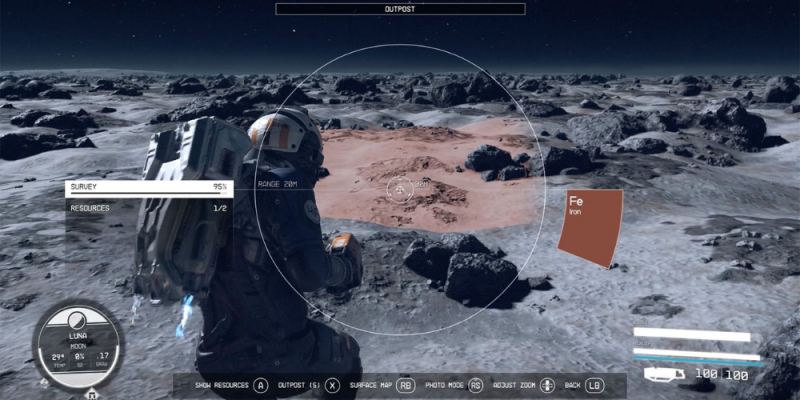This screenshot has height=400, width=800.
Task: Click the LB button icon for Back
Action: click(594, 385)
